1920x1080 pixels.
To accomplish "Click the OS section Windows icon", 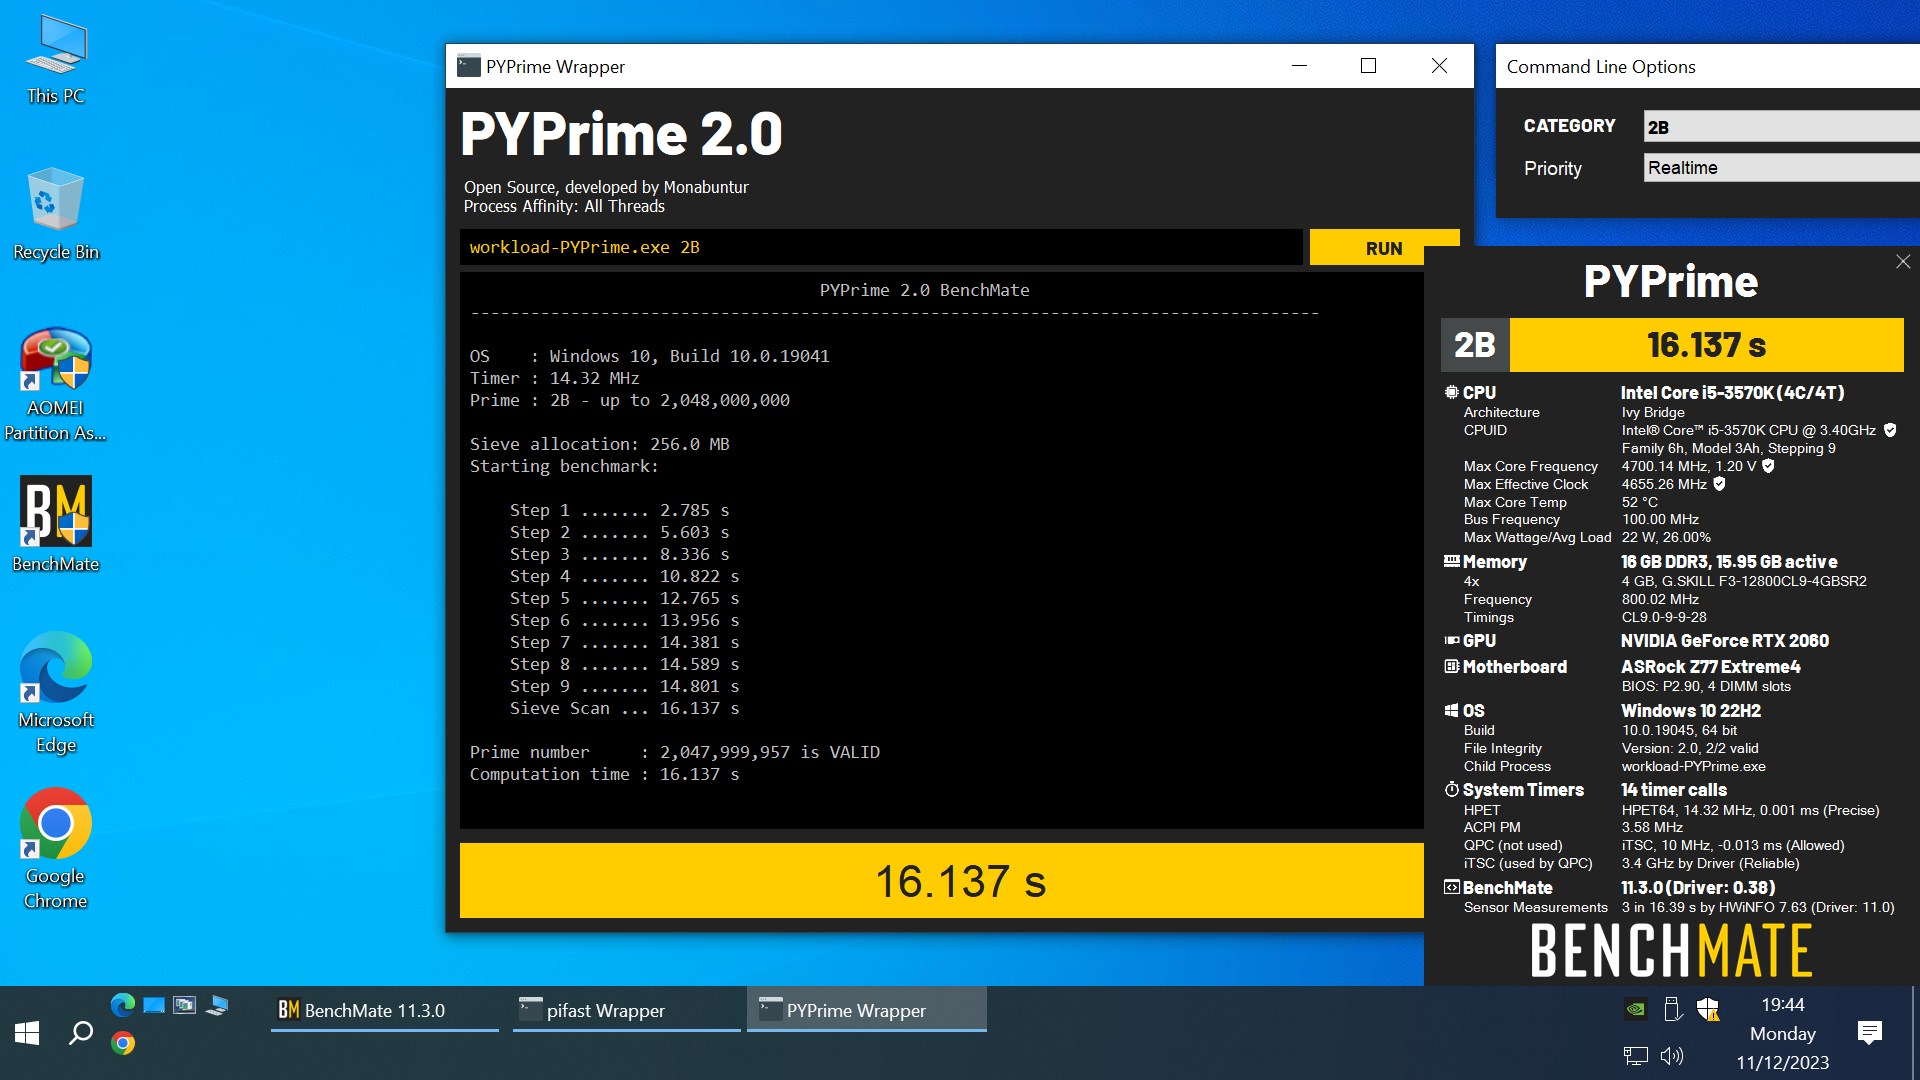I will click(1451, 710).
